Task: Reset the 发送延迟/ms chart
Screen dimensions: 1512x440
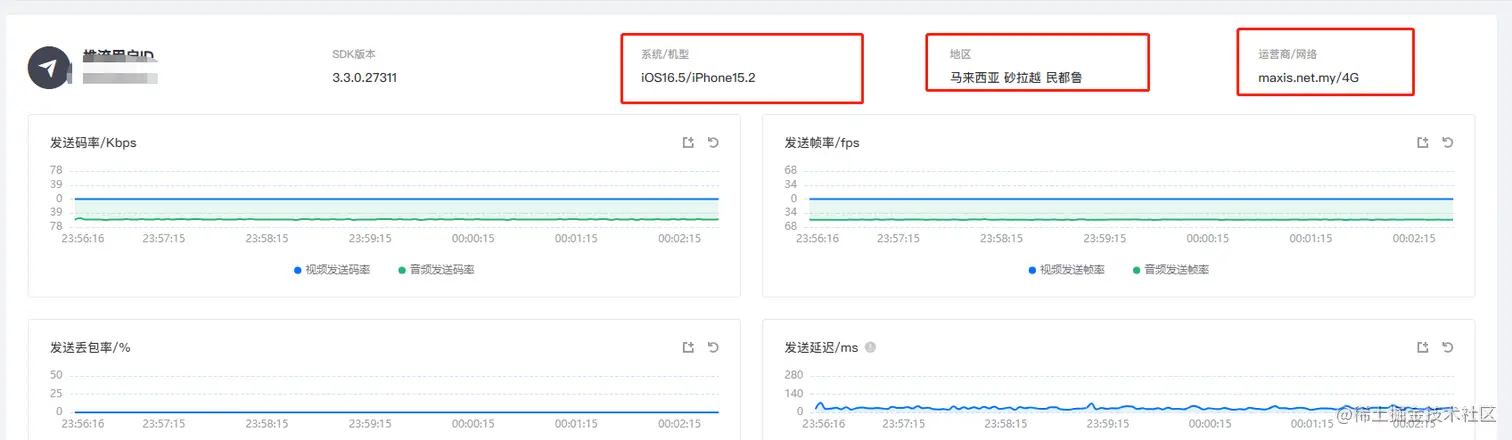Action: (x=1447, y=347)
